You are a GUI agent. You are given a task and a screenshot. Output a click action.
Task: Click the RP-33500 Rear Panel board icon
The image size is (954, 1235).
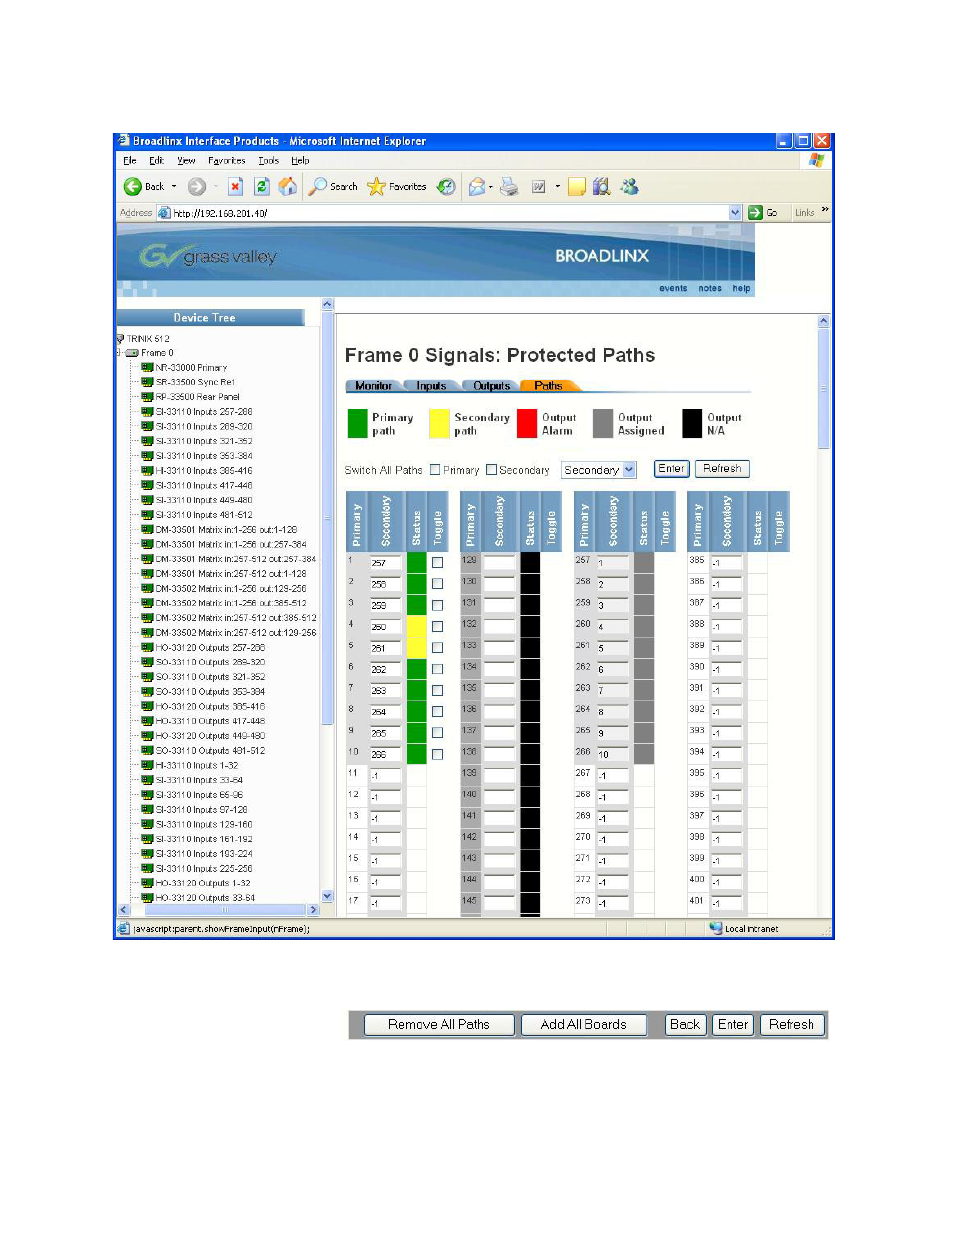click(x=147, y=397)
